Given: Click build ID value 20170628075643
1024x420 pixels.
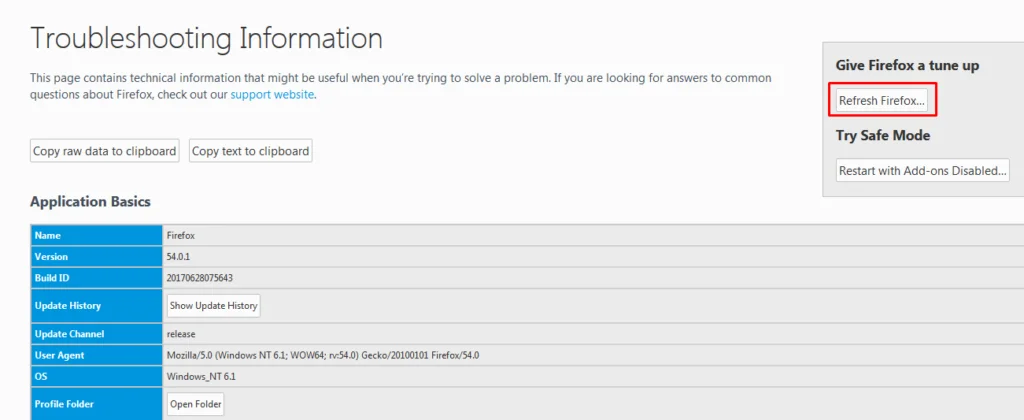Looking at the screenshot, I should click(200, 278).
